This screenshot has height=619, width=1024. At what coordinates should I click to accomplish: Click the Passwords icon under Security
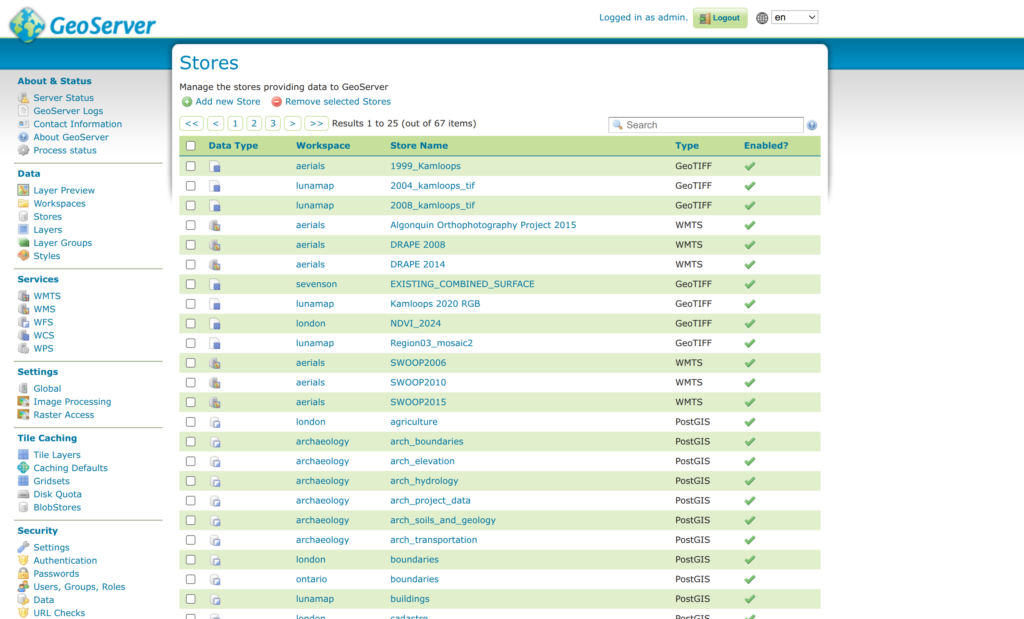tap(24, 574)
